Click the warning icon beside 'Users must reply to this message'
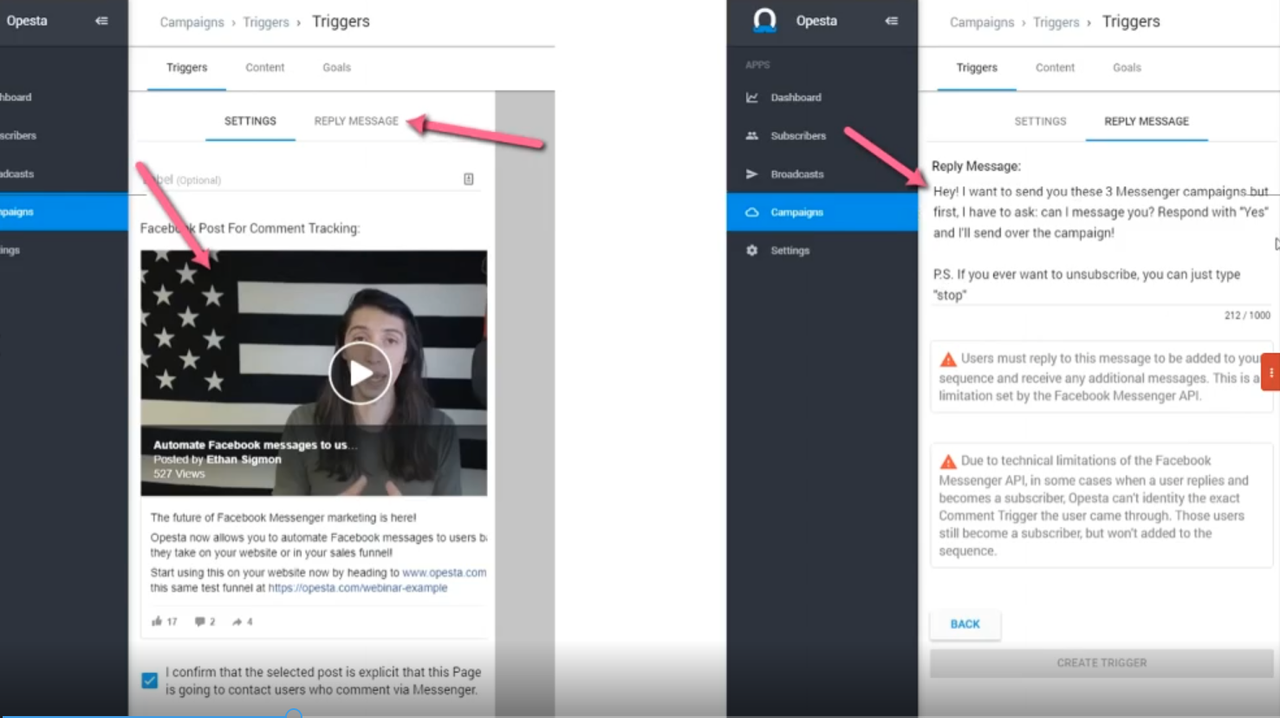Image resolution: width=1280 pixels, height=718 pixels. click(x=948, y=359)
